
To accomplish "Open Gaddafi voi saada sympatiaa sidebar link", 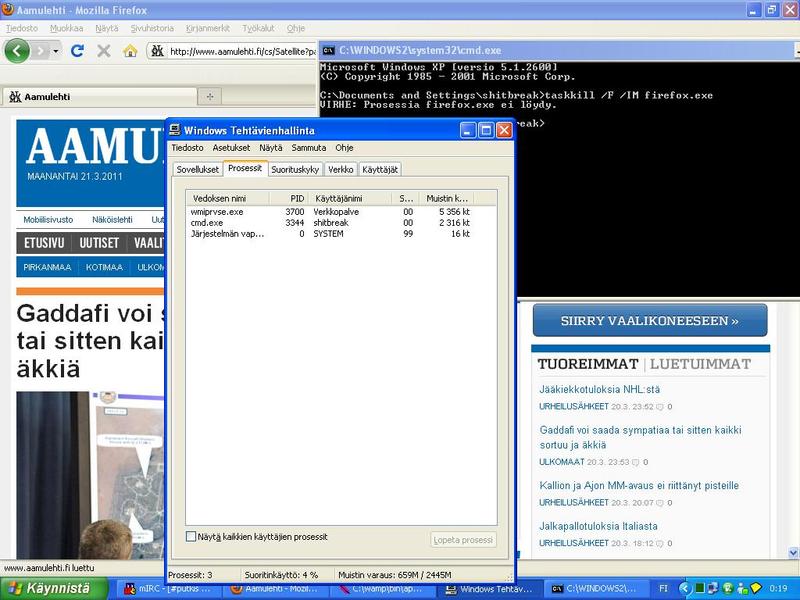I will point(640,438).
